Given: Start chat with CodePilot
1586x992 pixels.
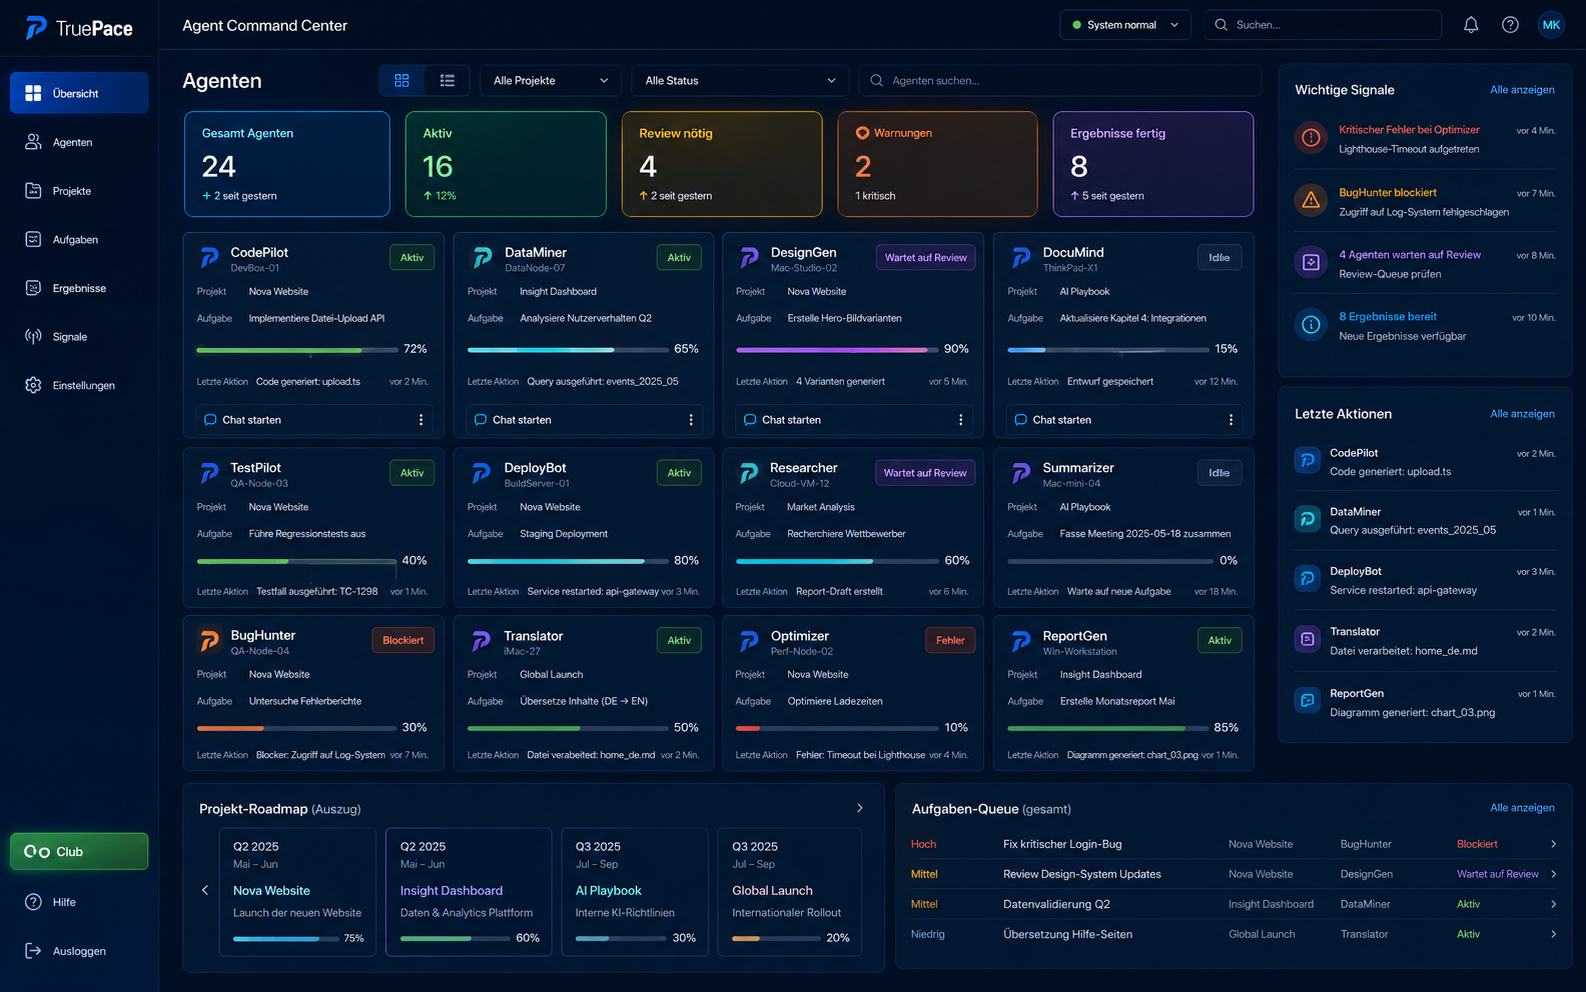Looking at the screenshot, I should pos(242,420).
